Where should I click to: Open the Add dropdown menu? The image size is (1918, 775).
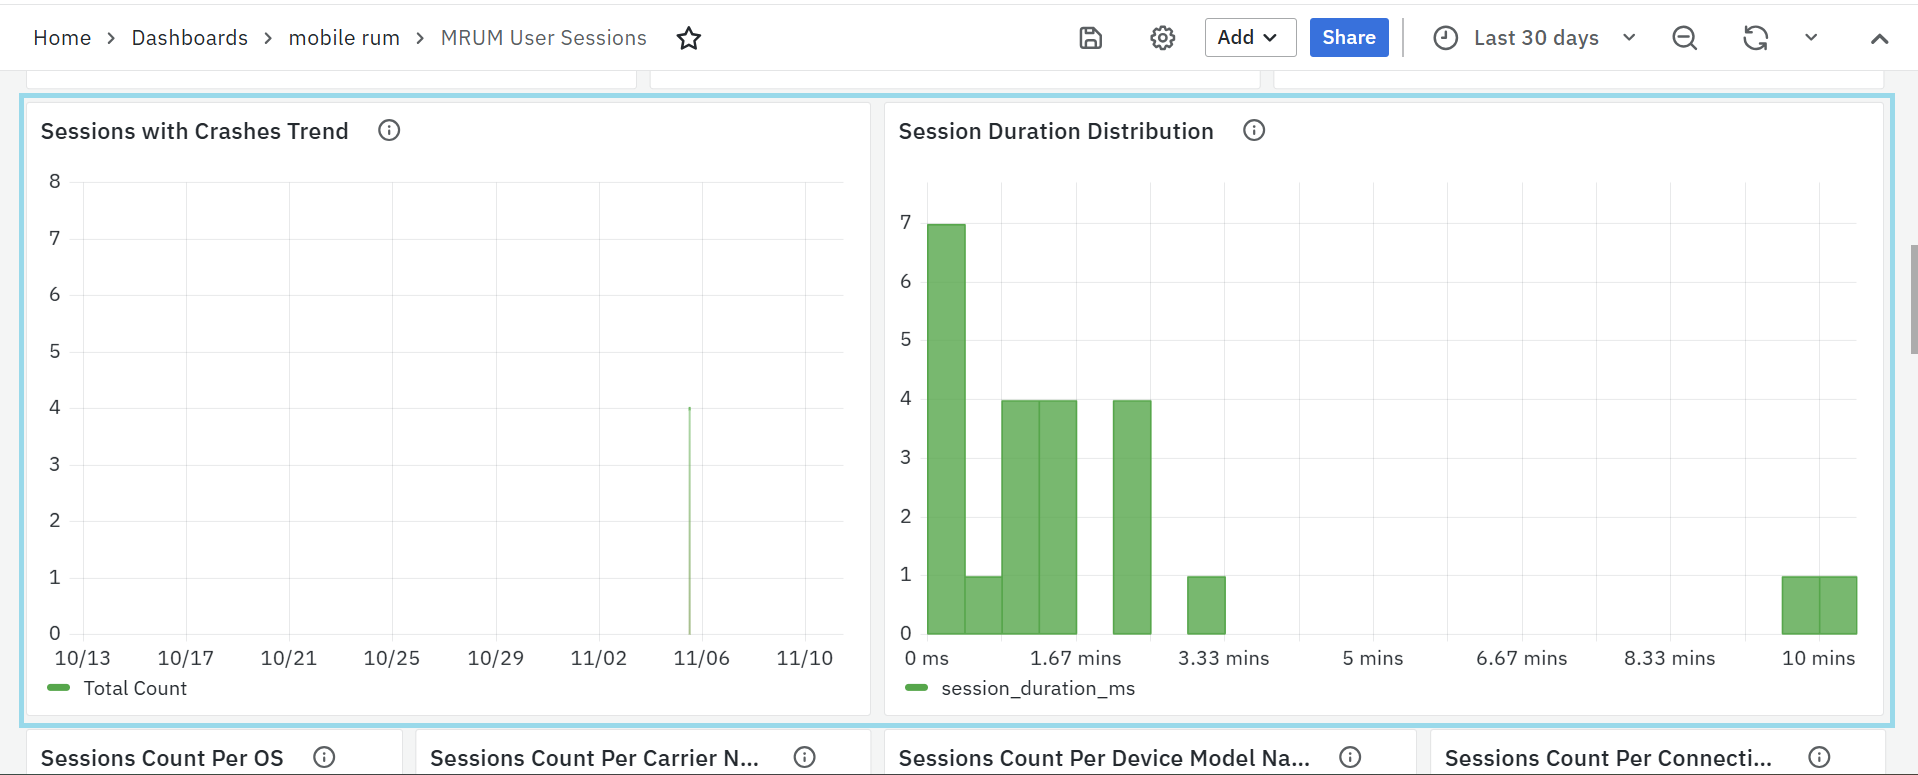(1249, 38)
